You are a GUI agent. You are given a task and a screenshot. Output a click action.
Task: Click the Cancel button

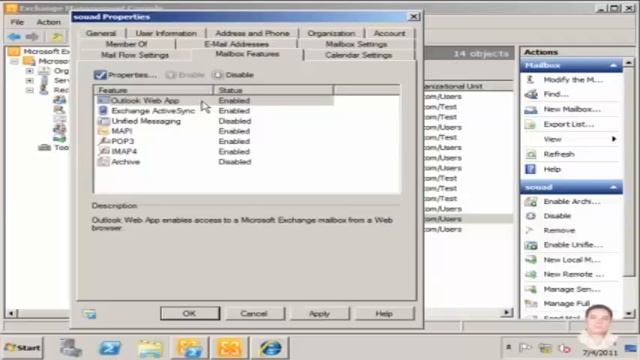tap(254, 313)
